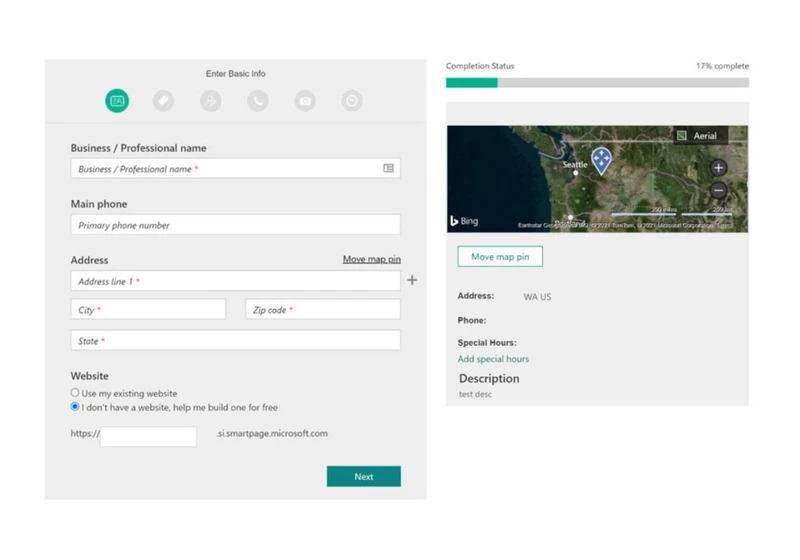This screenshot has width=800, height=560.
Task: Focus the Primary phone number field
Action: (236, 224)
